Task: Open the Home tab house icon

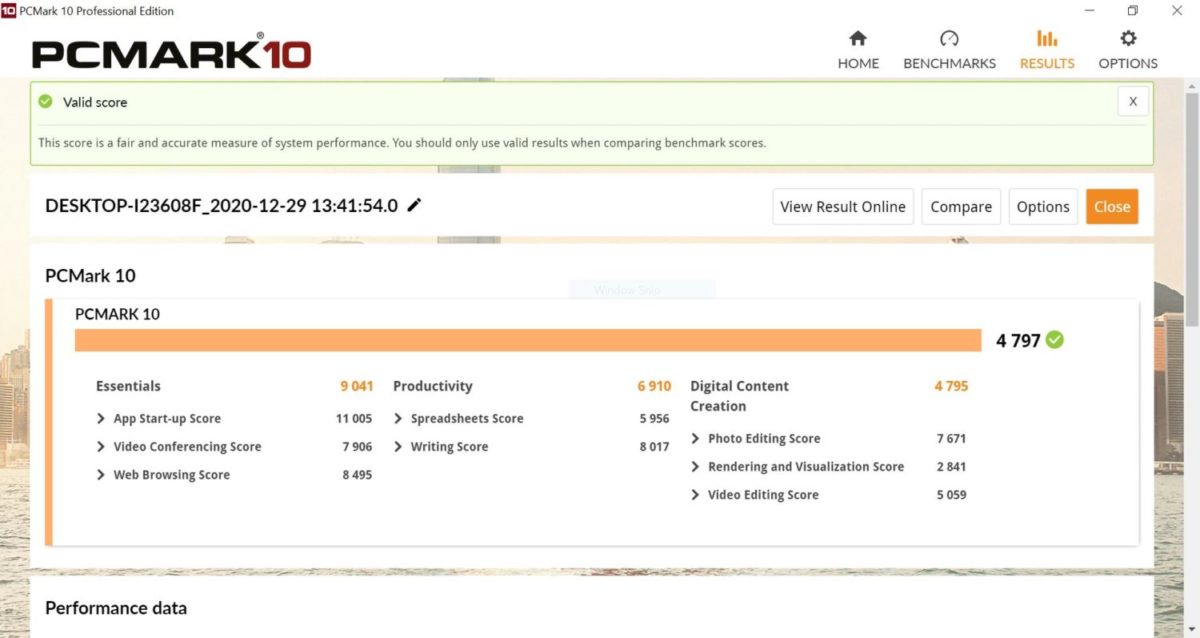Action: point(858,39)
